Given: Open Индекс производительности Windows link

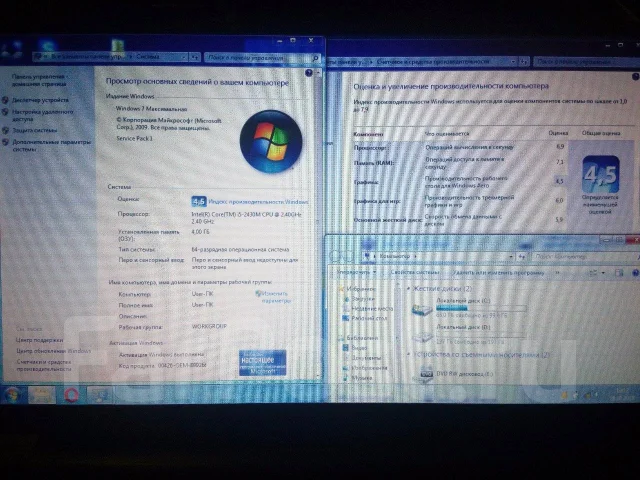Looking at the screenshot, I should 258,202.
